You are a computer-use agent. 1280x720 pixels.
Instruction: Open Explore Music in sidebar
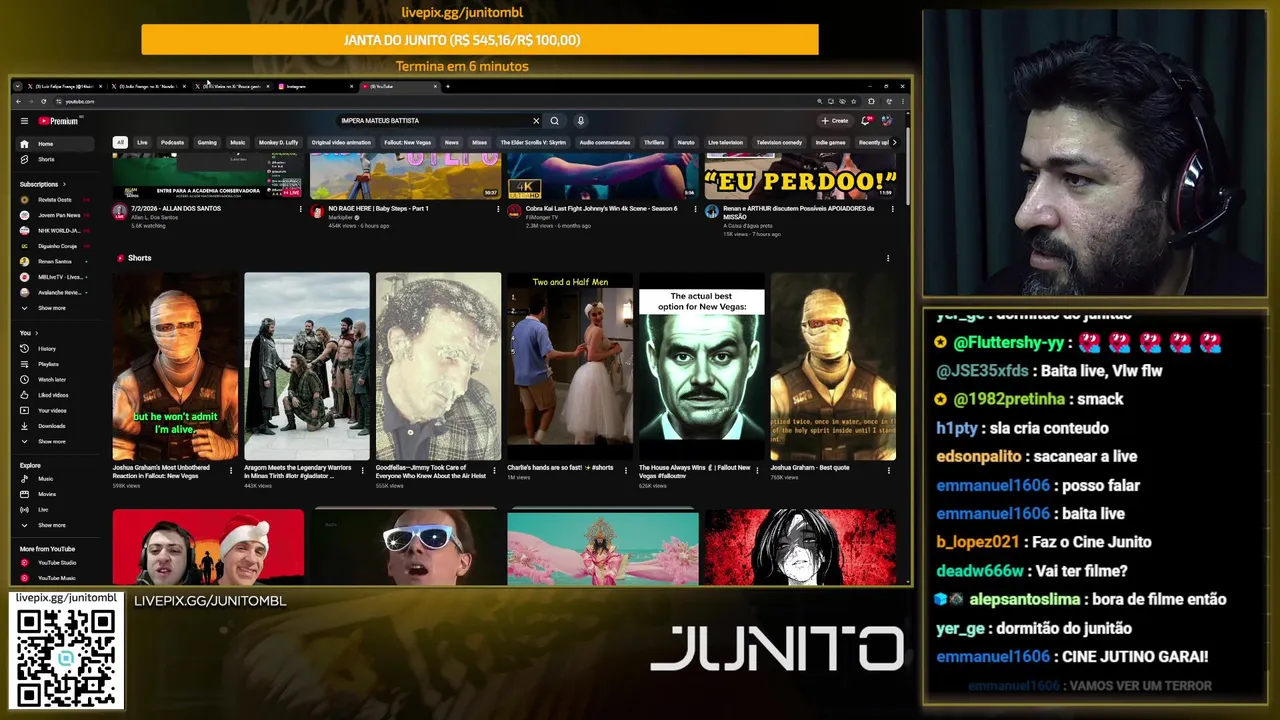(55, 479)
